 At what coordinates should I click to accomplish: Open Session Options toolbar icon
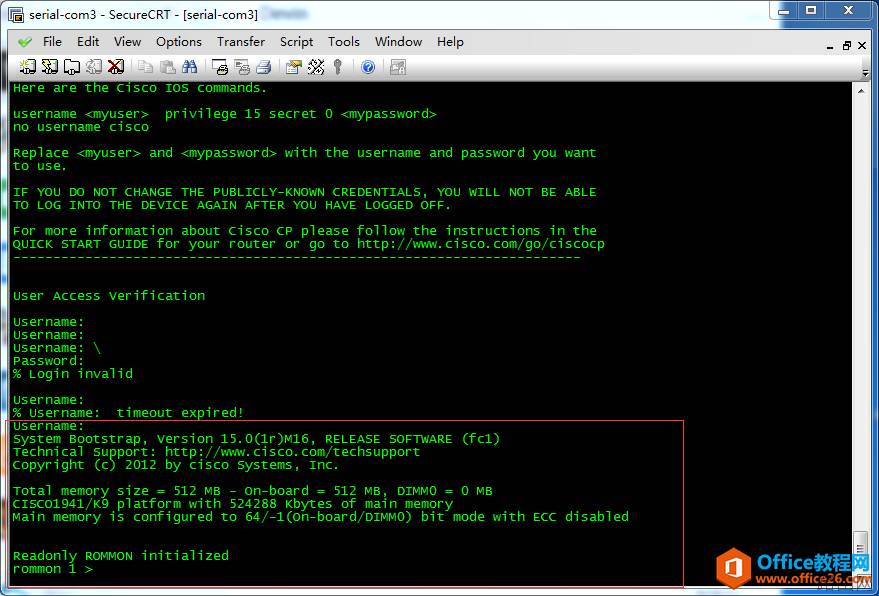[294, 67]
